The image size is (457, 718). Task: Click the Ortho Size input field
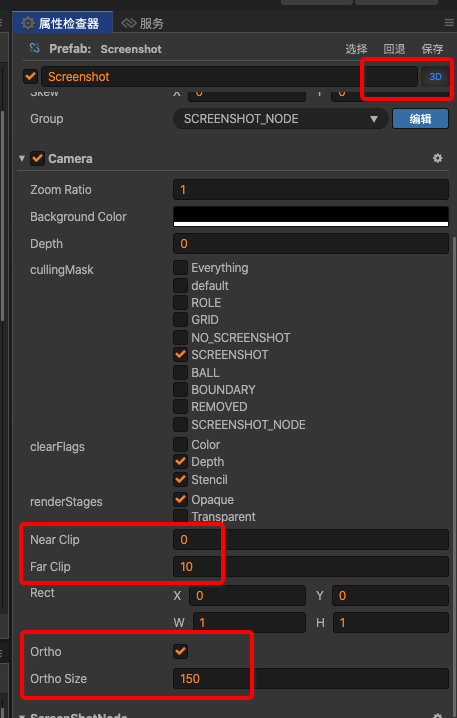(x=310, y=679)
